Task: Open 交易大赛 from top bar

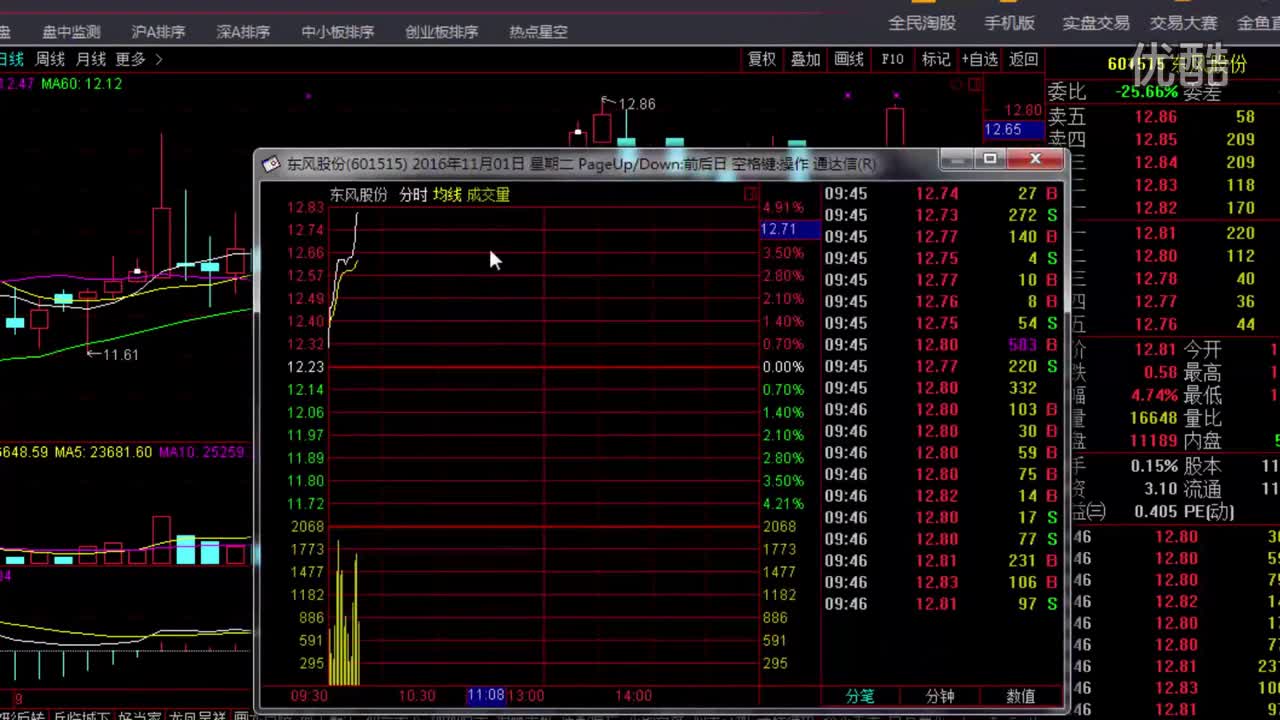Action: (x=1184, y=23)
